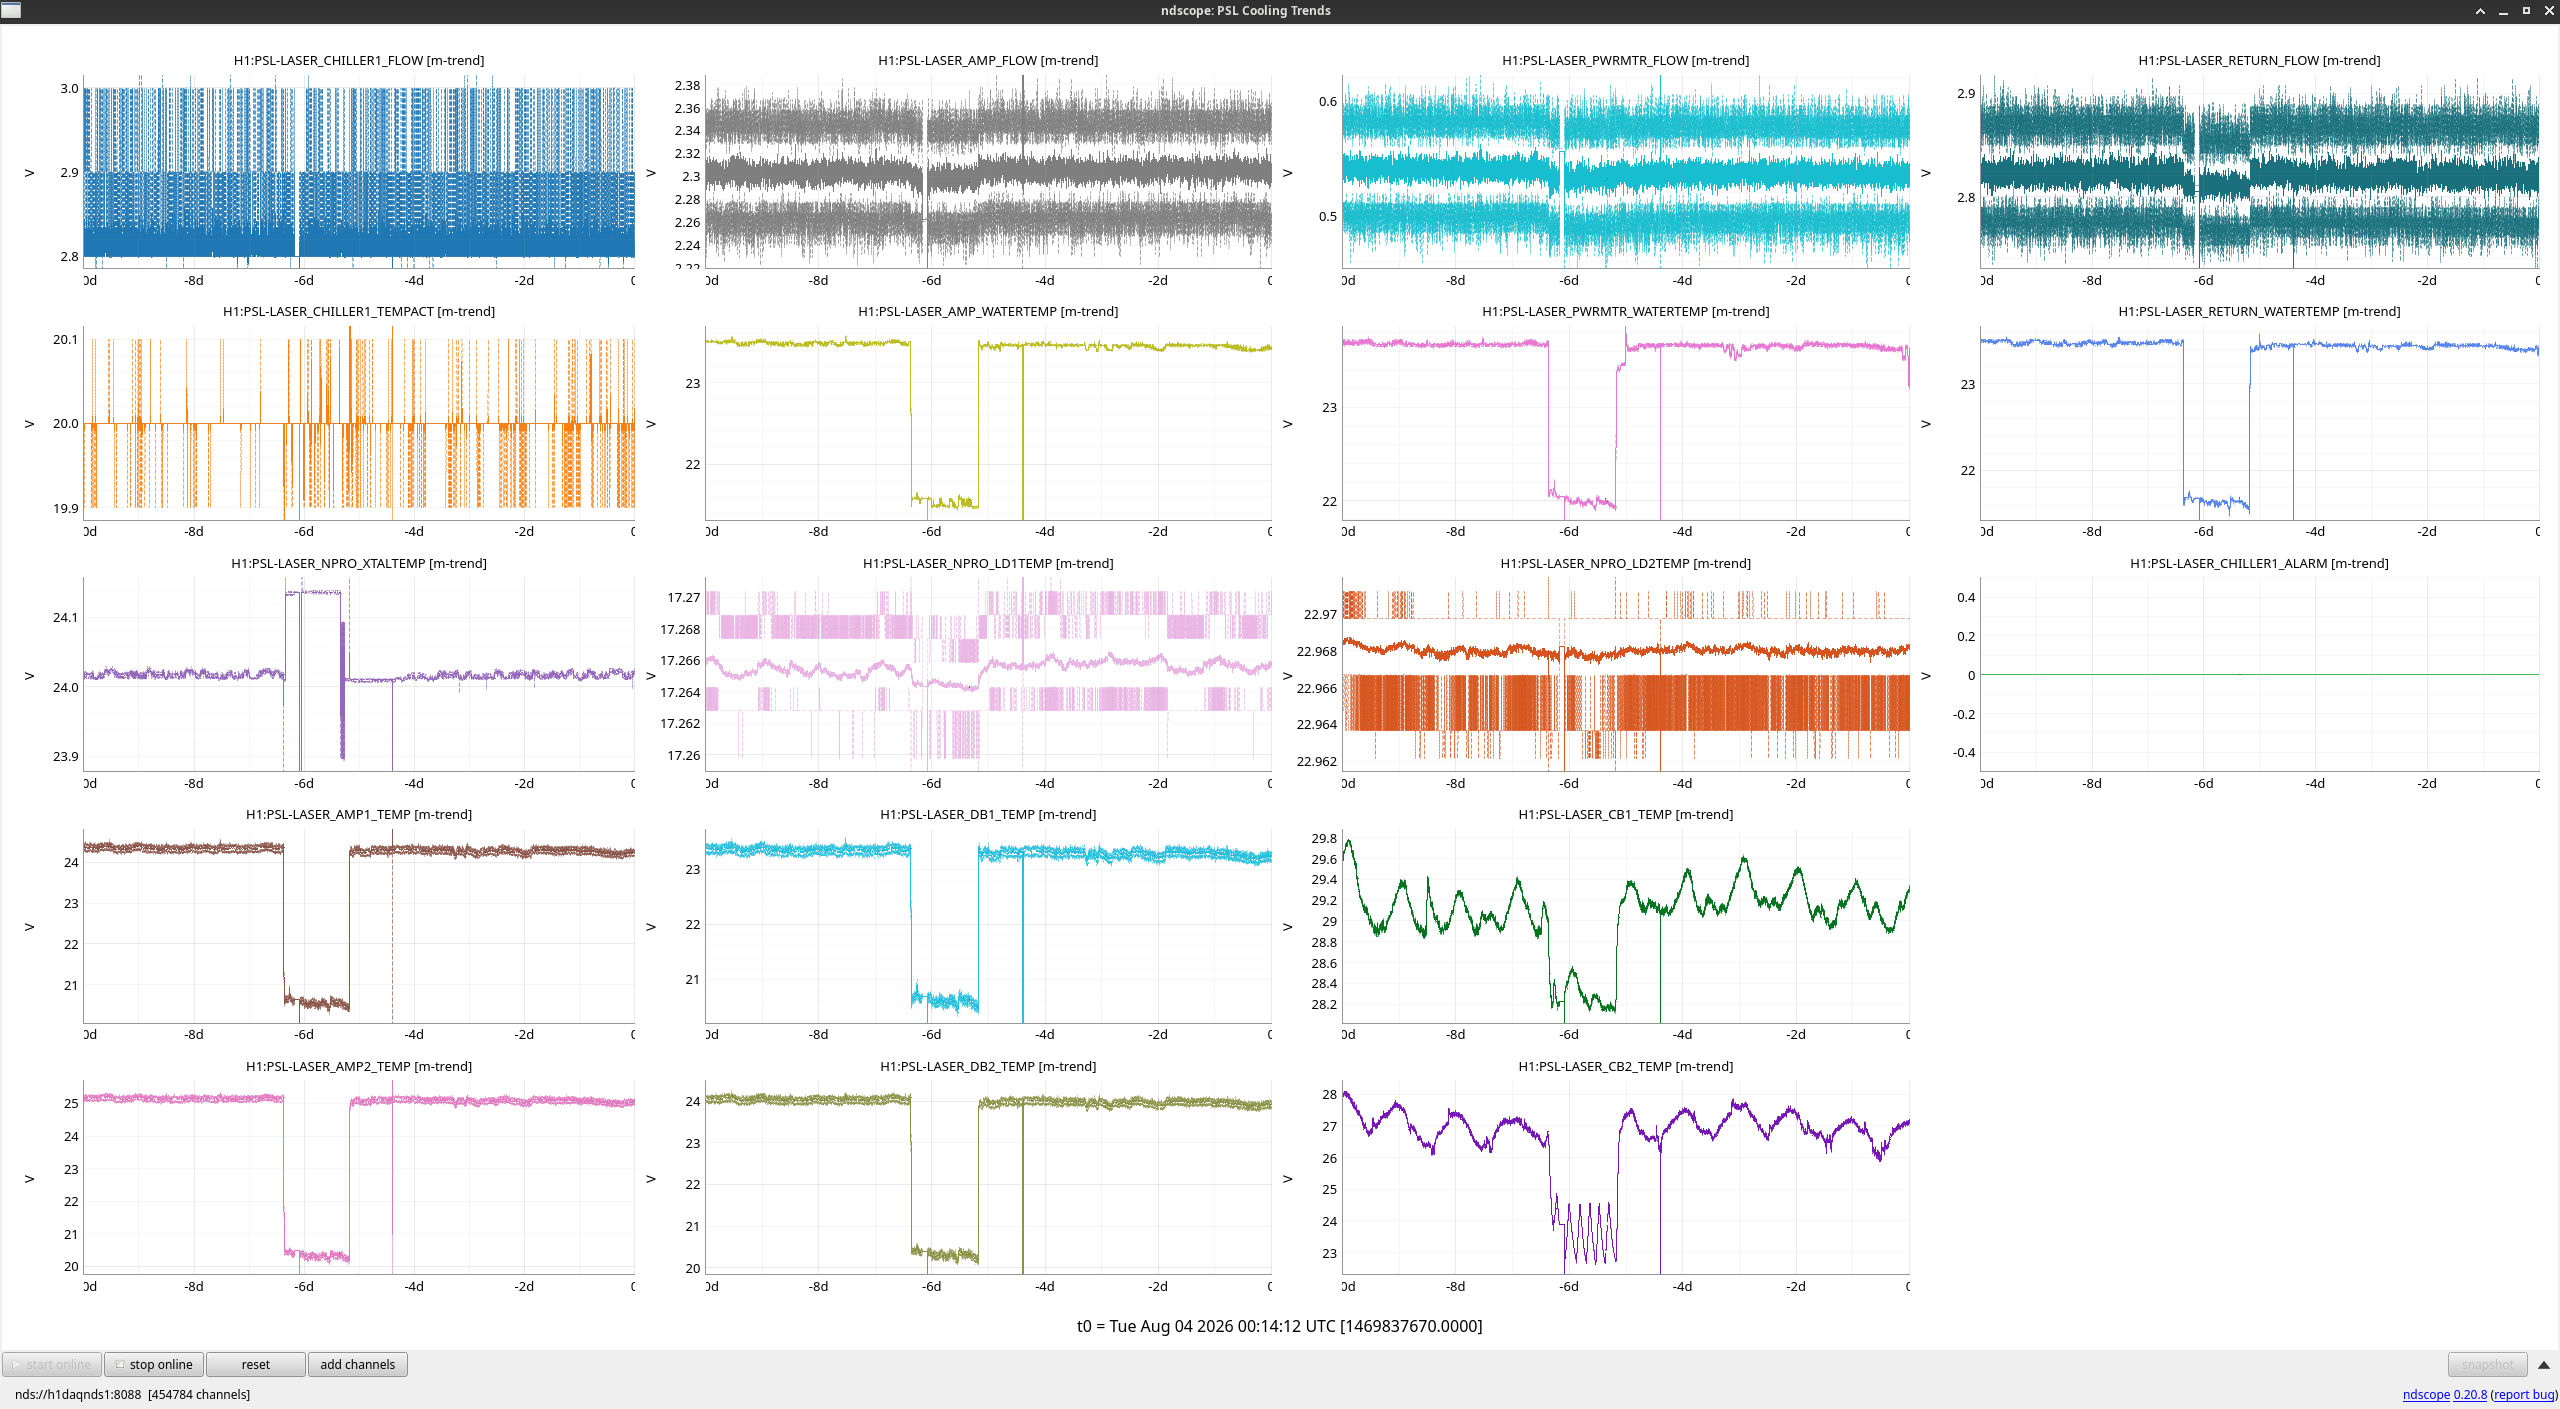
Task: Click the > marker beside the CB2_TEMP plot
Action: [1288, 1179]
